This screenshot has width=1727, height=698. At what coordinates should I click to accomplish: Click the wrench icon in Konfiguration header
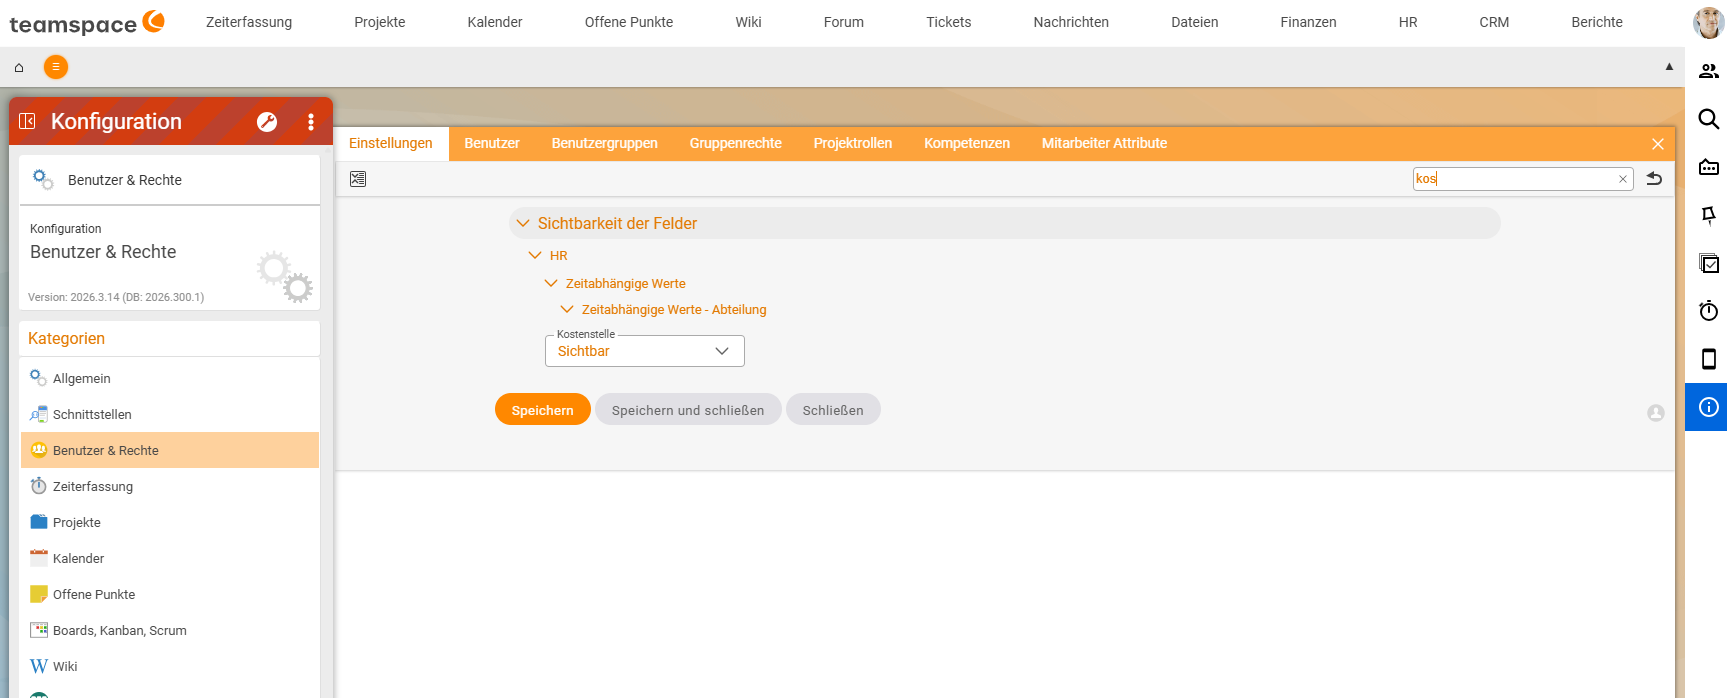pyautogui.click(x=267, y=122)
